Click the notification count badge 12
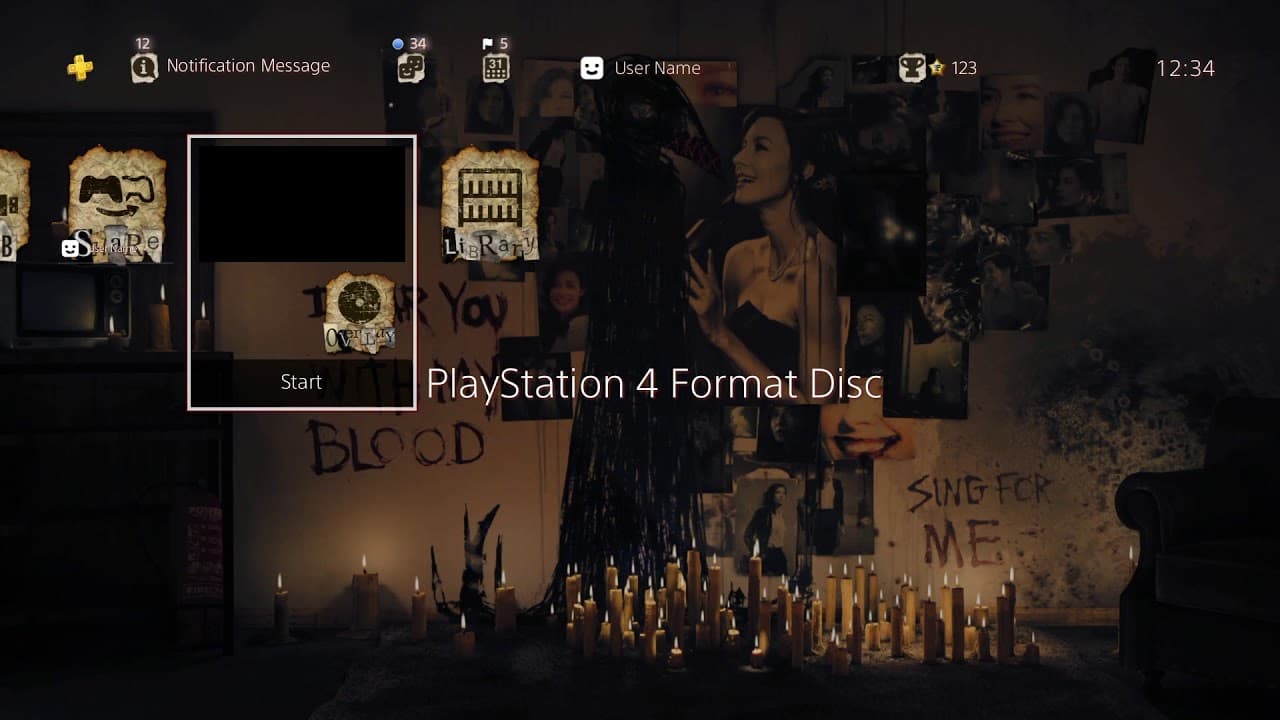 [x=143, y=43]
